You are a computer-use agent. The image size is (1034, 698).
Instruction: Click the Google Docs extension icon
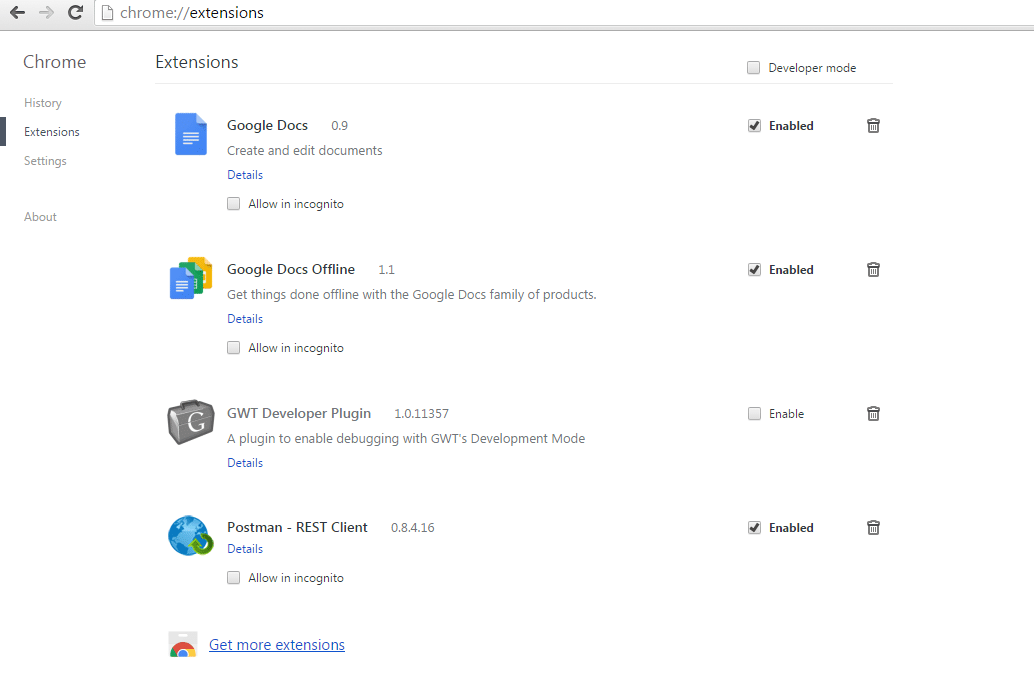click(x=191, y=134)
